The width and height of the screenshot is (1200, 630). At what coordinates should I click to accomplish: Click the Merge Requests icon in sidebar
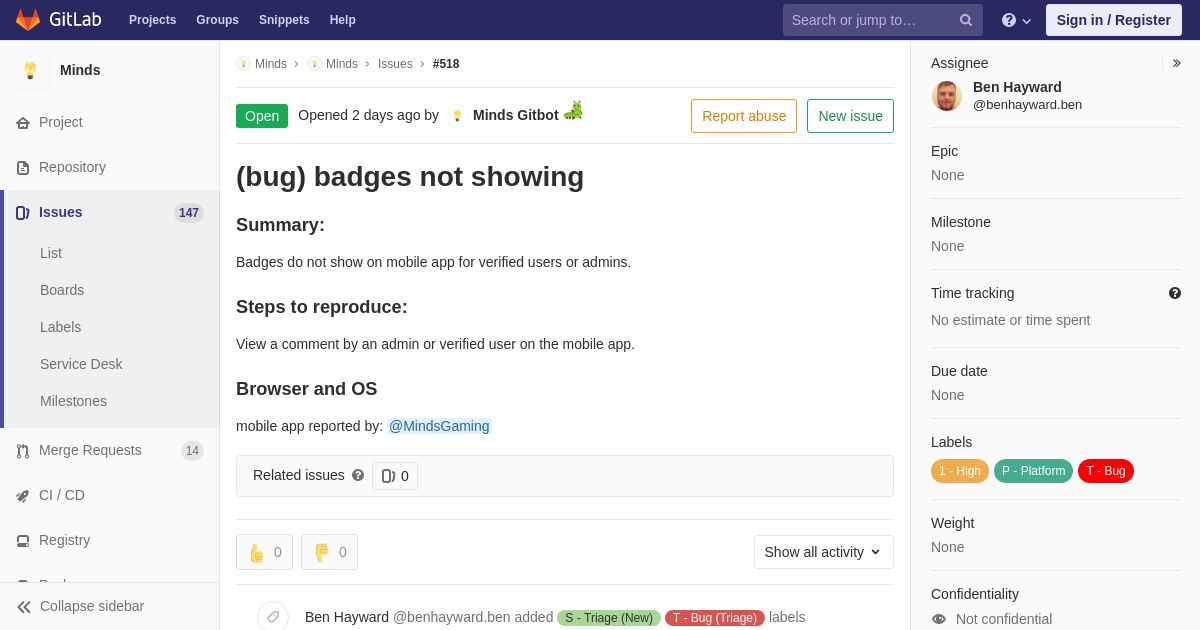click(23, 451)
